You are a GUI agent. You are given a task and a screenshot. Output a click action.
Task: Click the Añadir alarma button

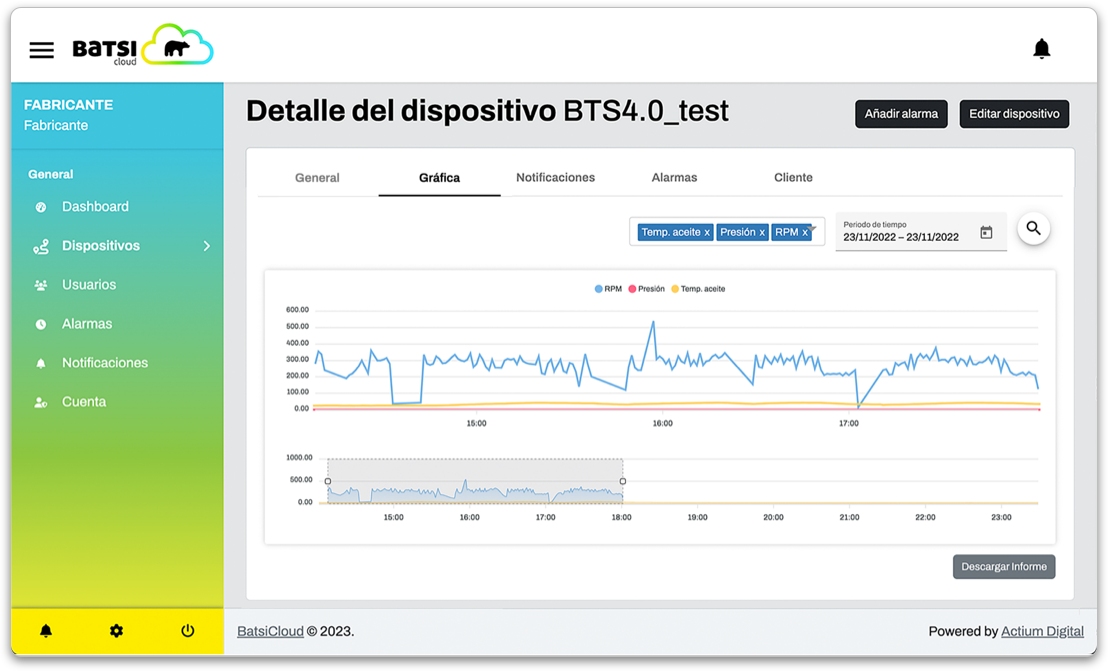pyautogui.click(x=900, y=114)
